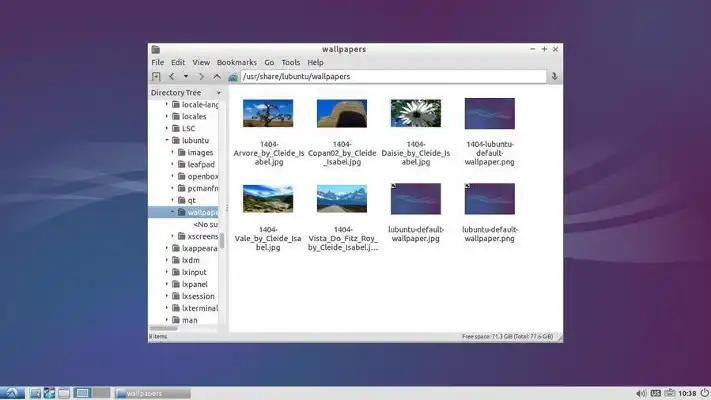Click the wallpapers taskbar window button

click(150, 392)
